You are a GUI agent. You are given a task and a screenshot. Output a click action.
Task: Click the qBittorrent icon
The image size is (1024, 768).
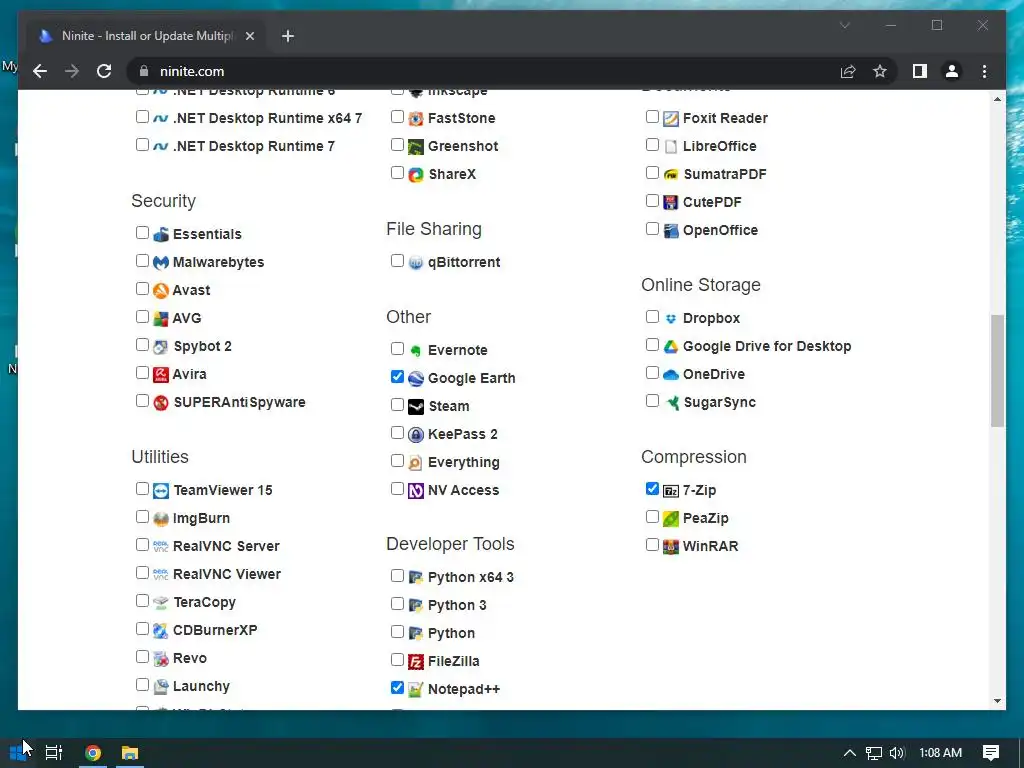(416, 263)
